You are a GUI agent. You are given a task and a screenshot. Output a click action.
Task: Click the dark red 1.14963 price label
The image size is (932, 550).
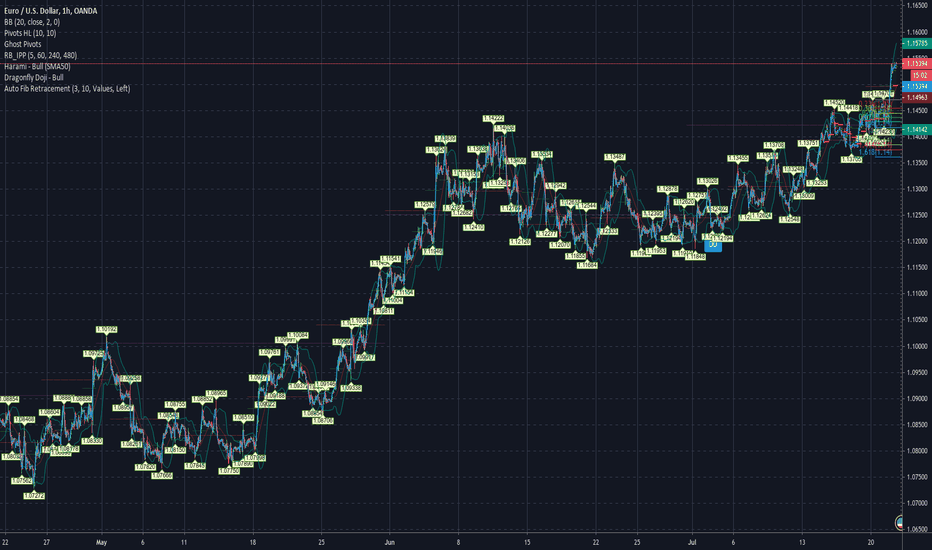coord(917,98)
